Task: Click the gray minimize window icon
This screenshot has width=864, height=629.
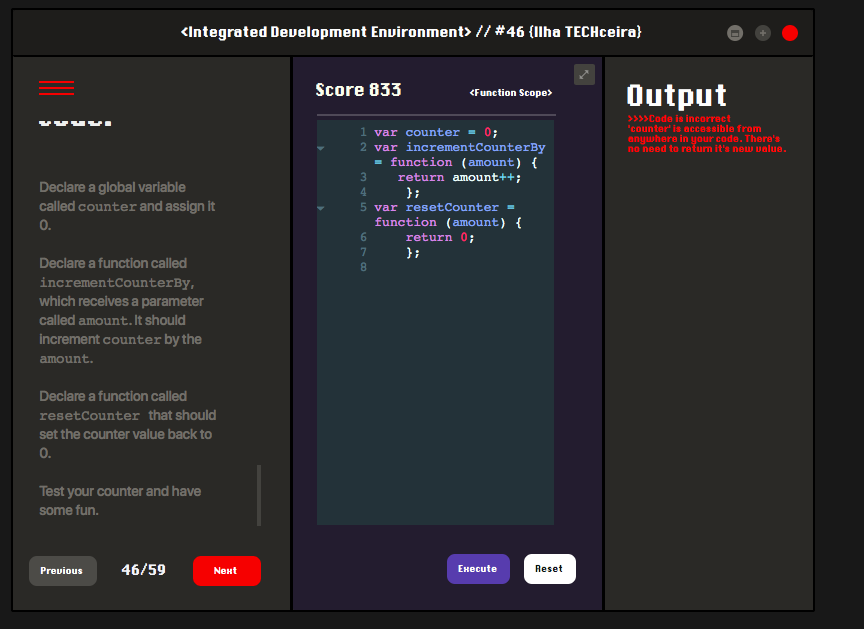Action: click(x=735, y=33)
